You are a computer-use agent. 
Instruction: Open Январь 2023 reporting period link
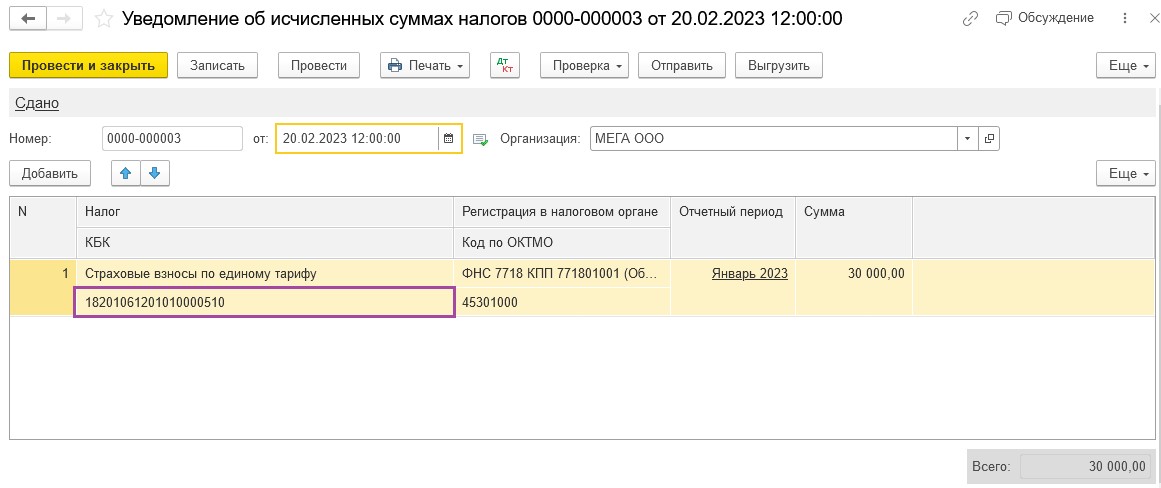pyautogui.click(x=749, y=273)
